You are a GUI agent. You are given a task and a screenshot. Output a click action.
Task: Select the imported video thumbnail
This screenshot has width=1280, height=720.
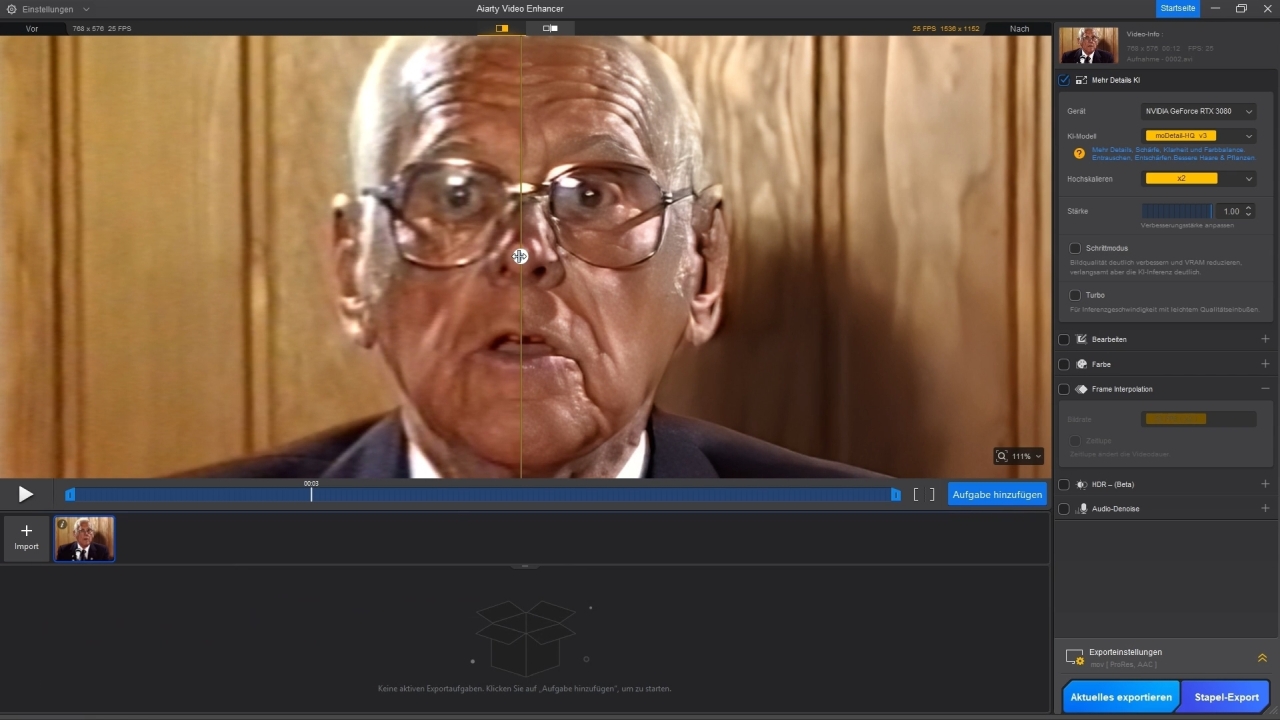point(85,539)
